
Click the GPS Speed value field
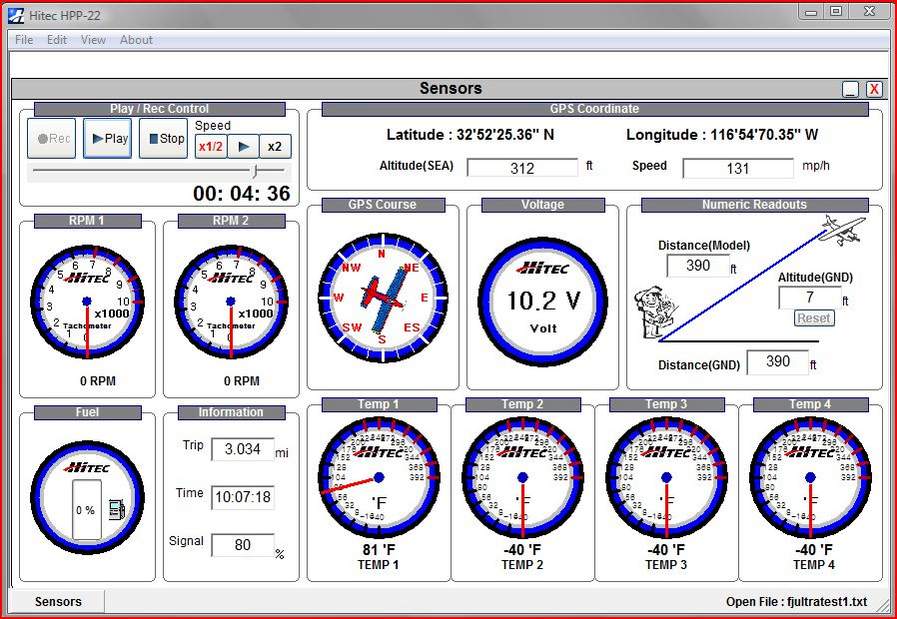point(738,168)
